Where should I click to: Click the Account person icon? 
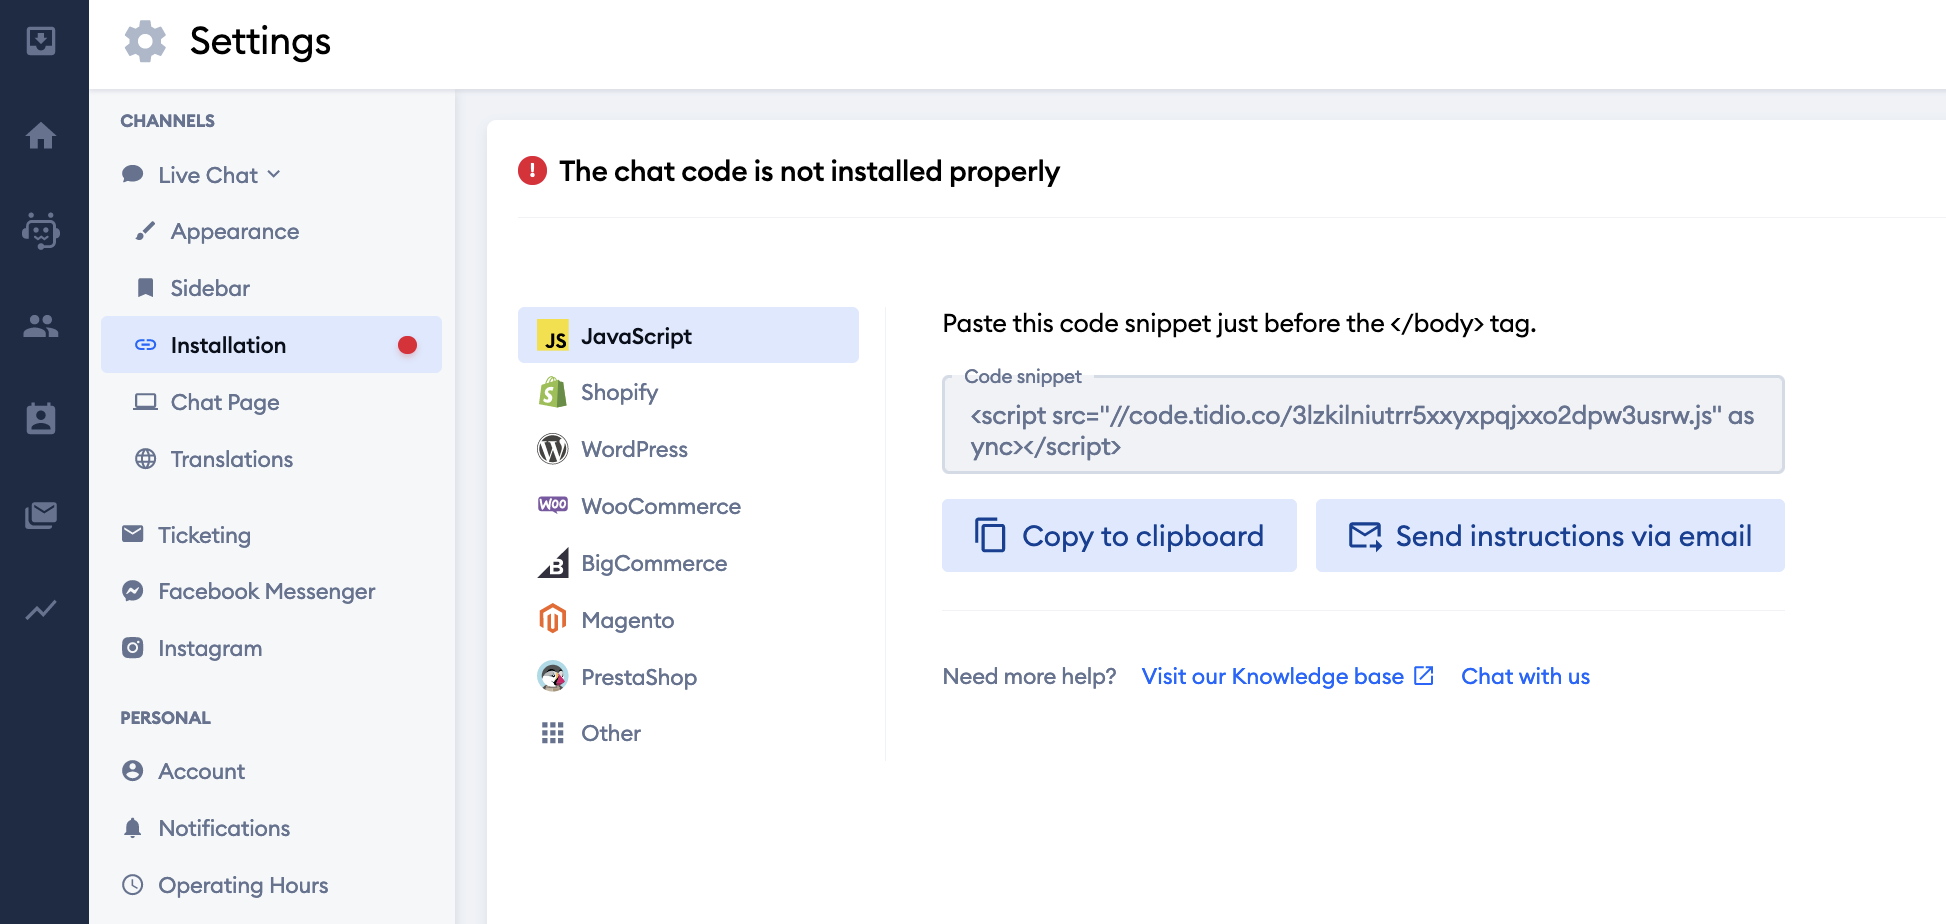click(x=132, y=771)
